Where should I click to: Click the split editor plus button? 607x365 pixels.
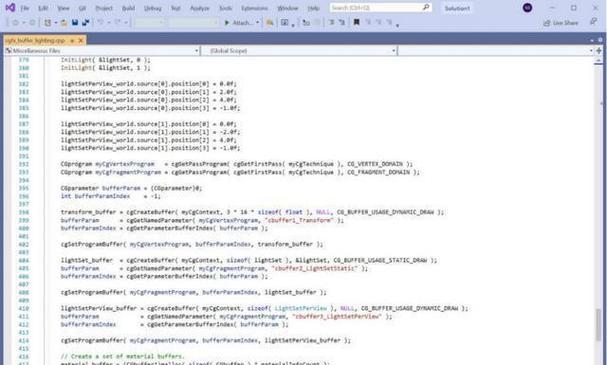(599, 51)
